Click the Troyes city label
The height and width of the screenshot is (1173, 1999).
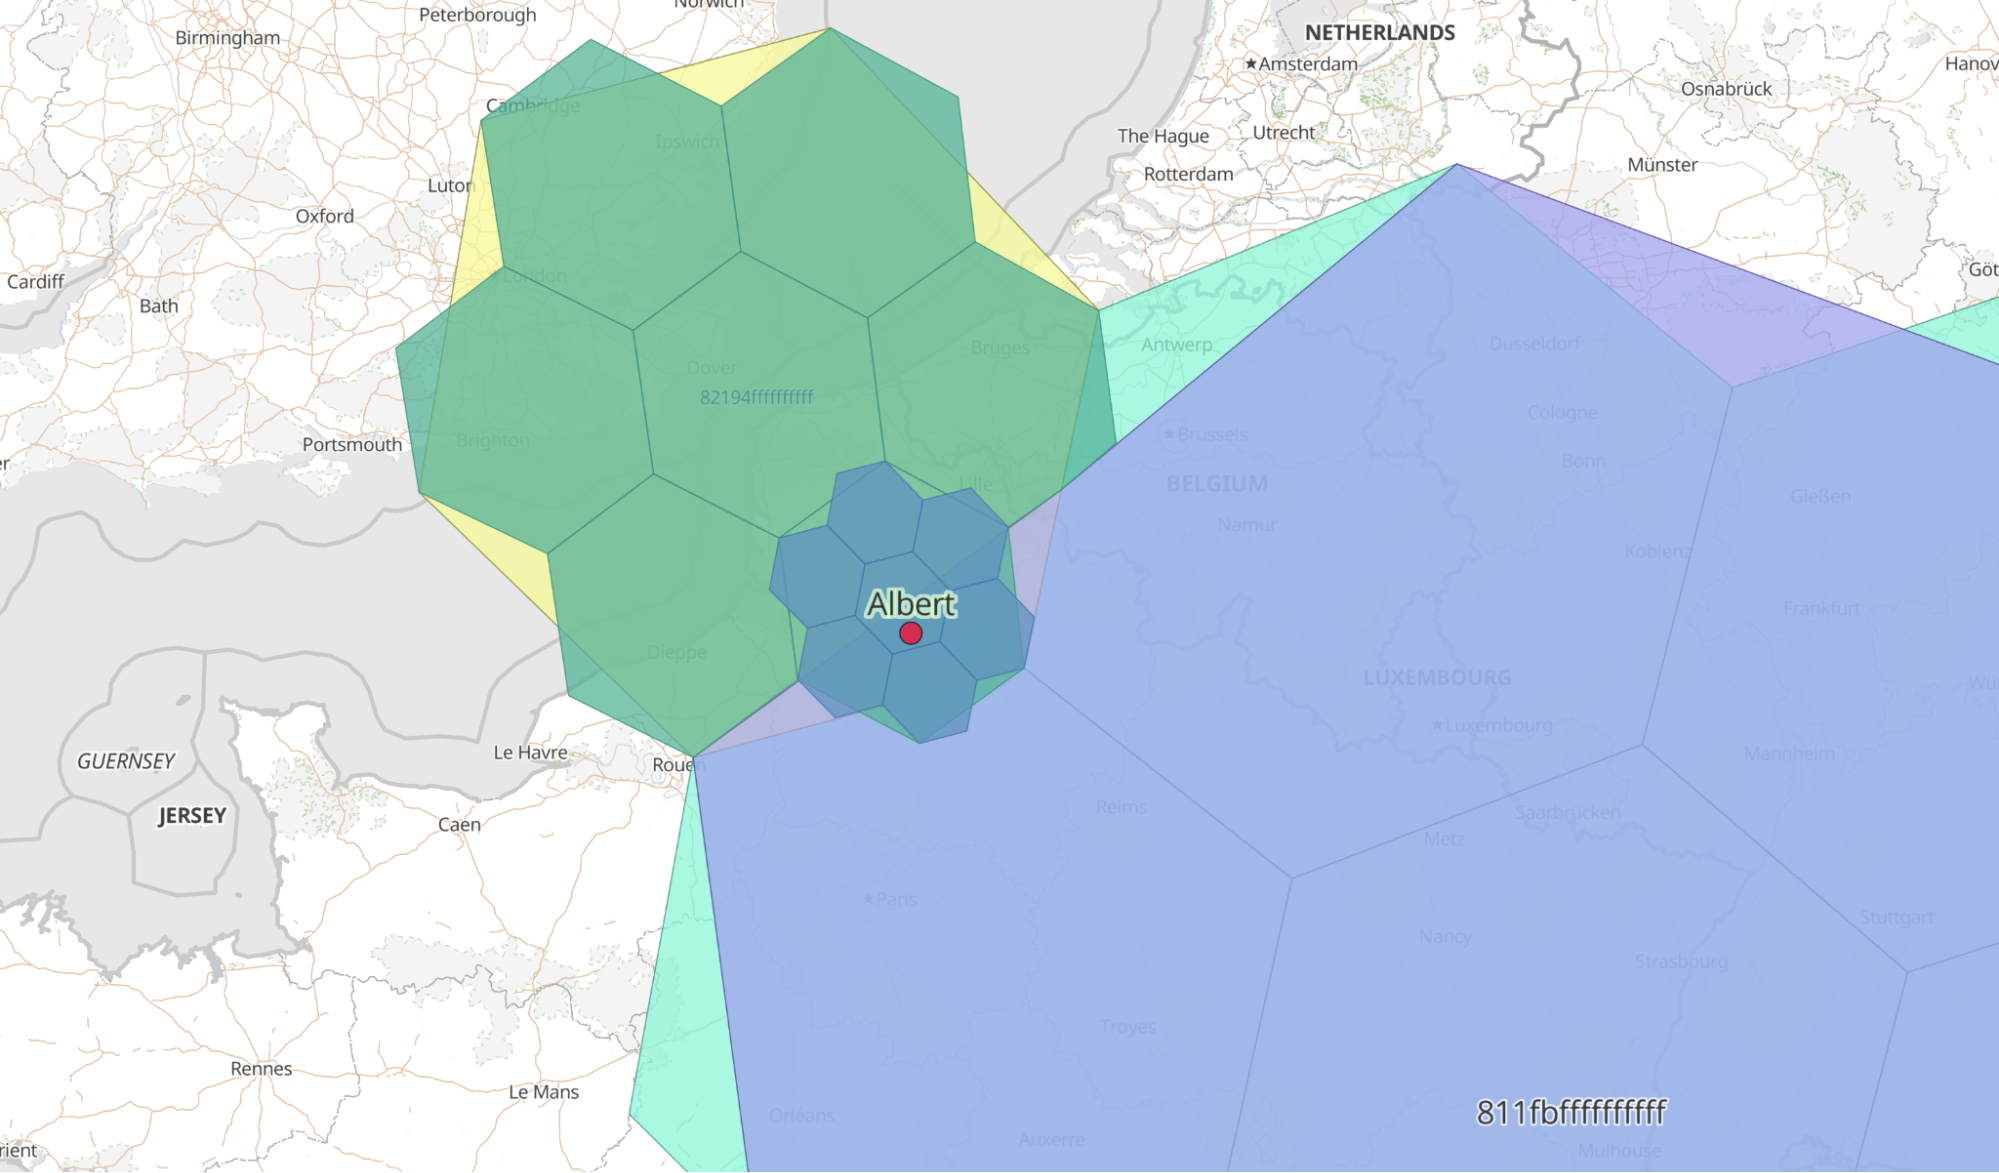(x=1128, y=1027)
